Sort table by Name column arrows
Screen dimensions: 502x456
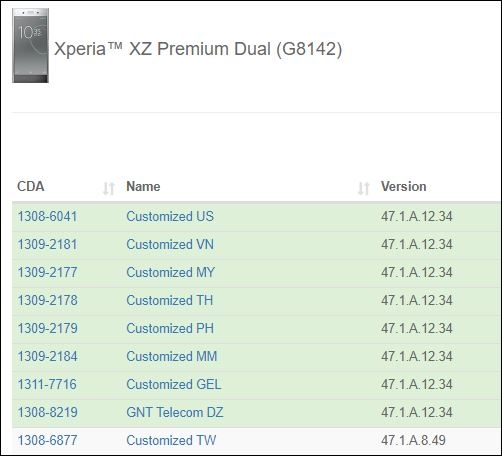pos(363,188)
